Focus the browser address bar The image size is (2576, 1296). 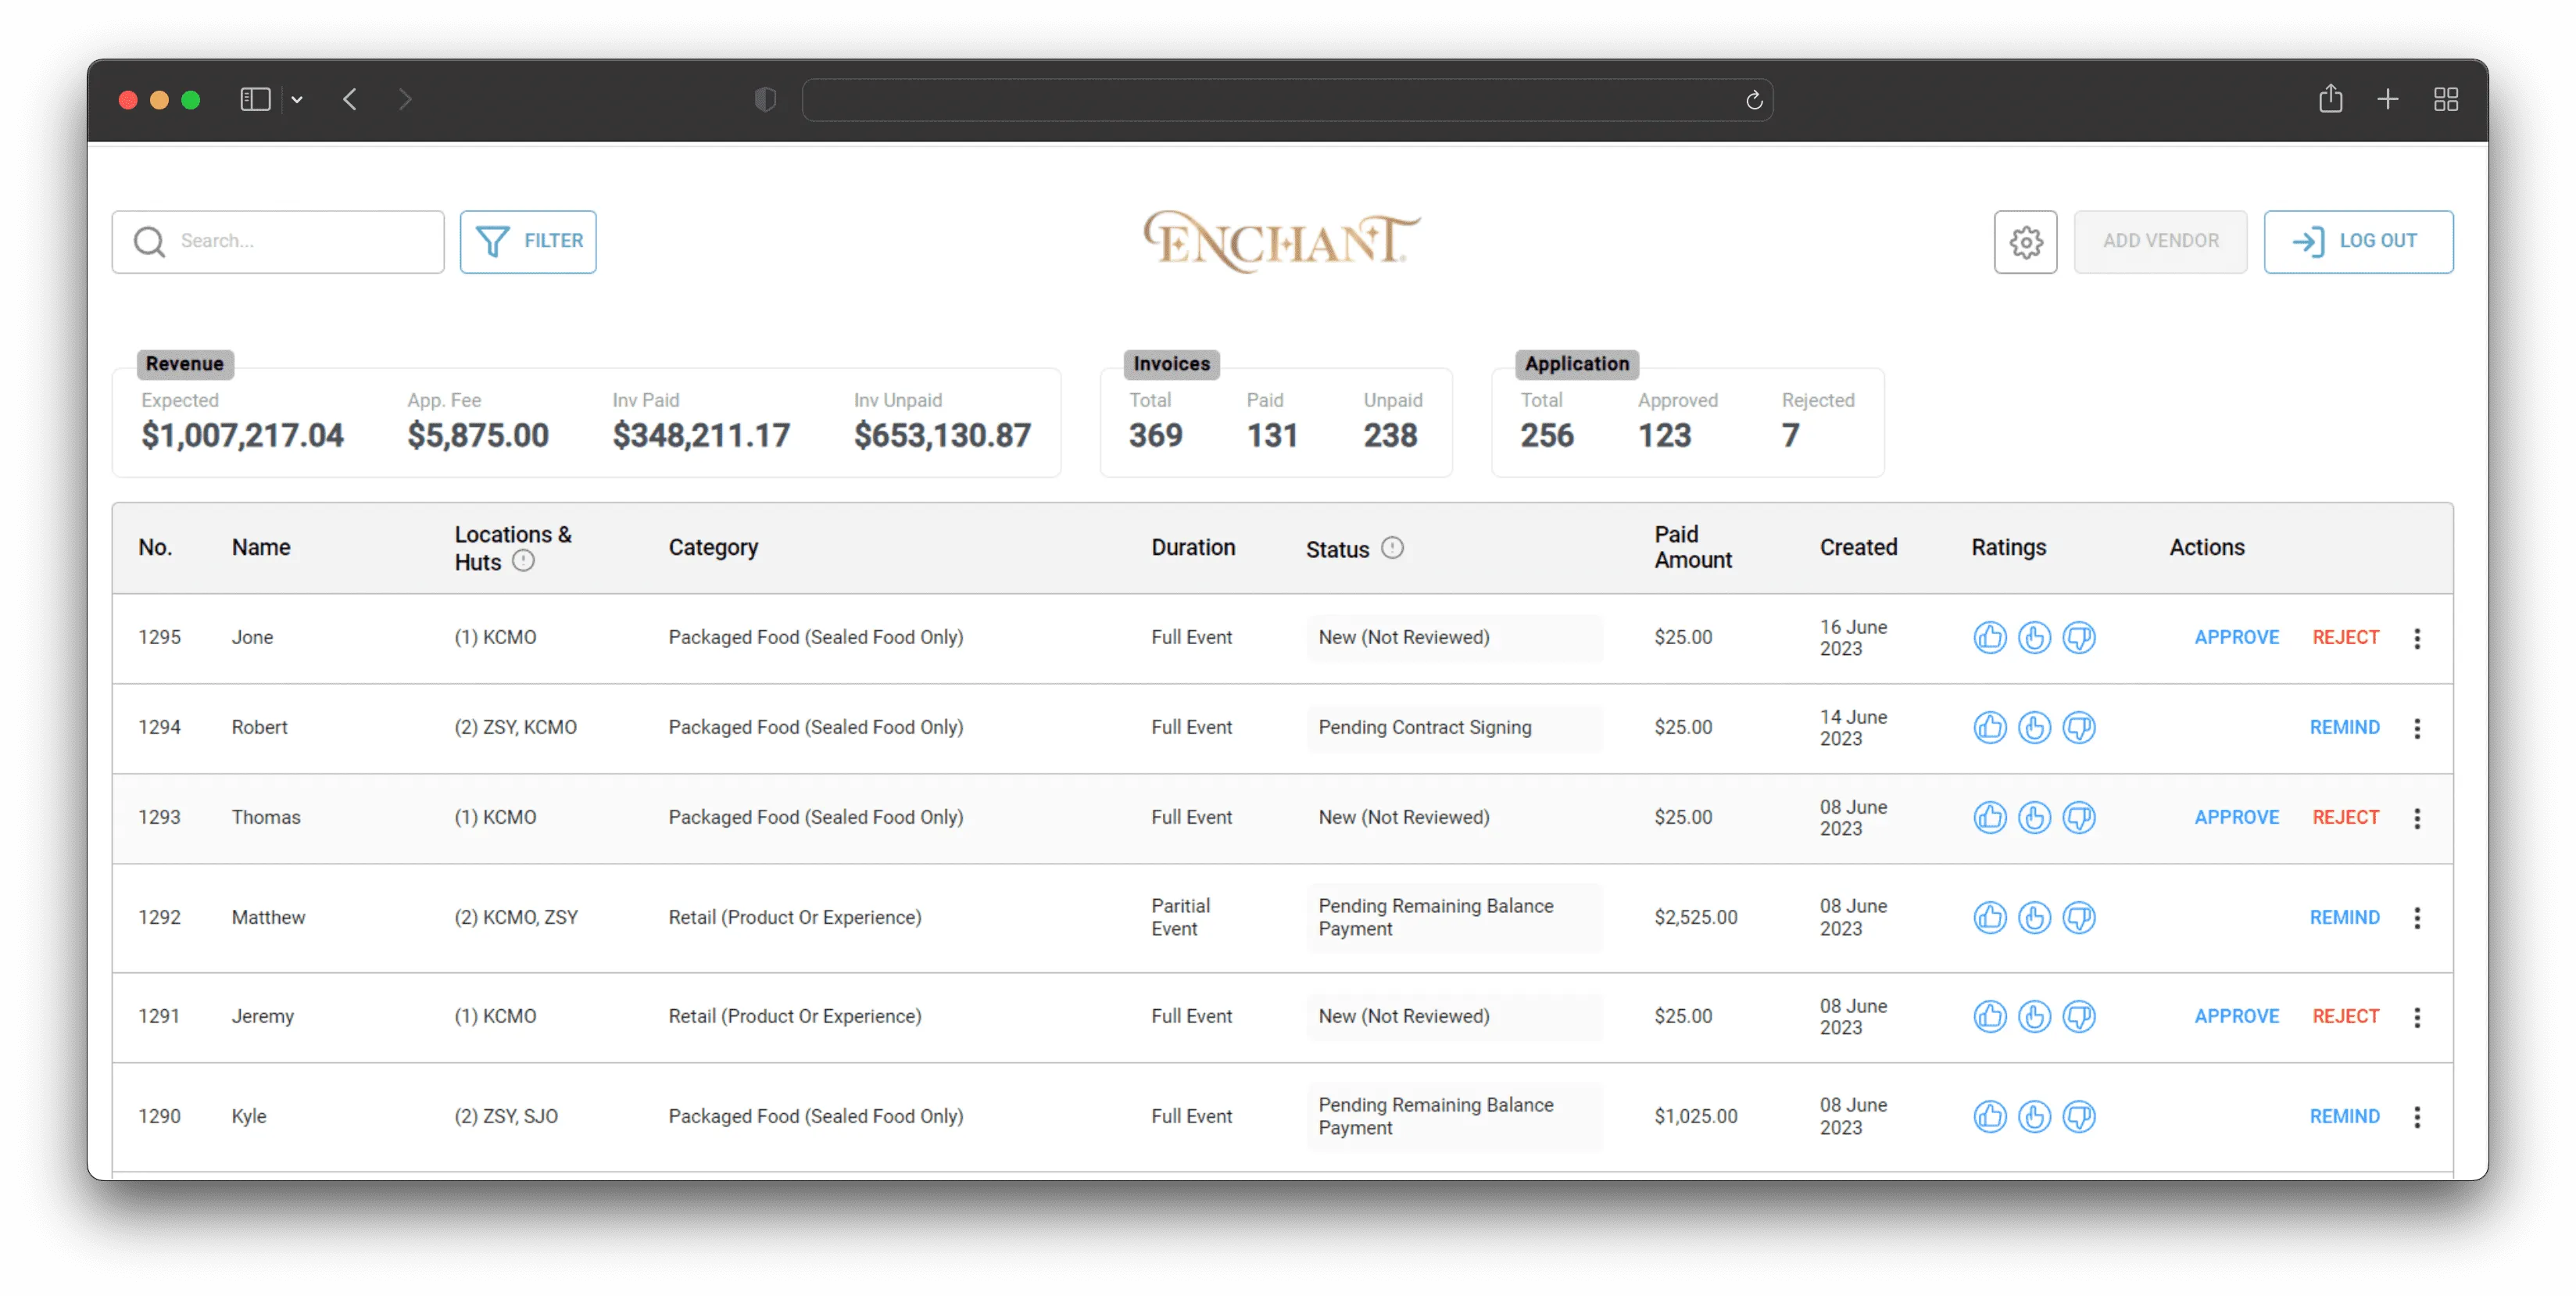point(1287,100)
